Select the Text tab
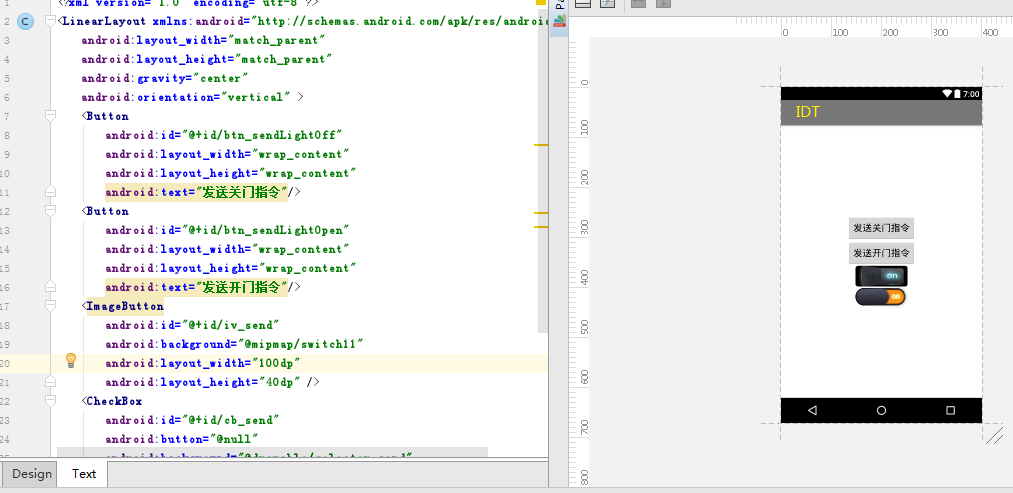This screenshot has height=493, width=1013. pyautogui.click(x=84, y=474)
